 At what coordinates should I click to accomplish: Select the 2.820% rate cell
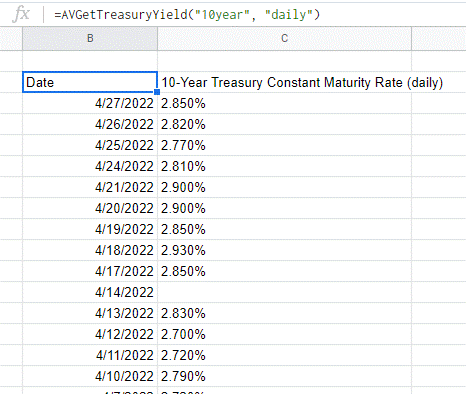click(284, 124)
